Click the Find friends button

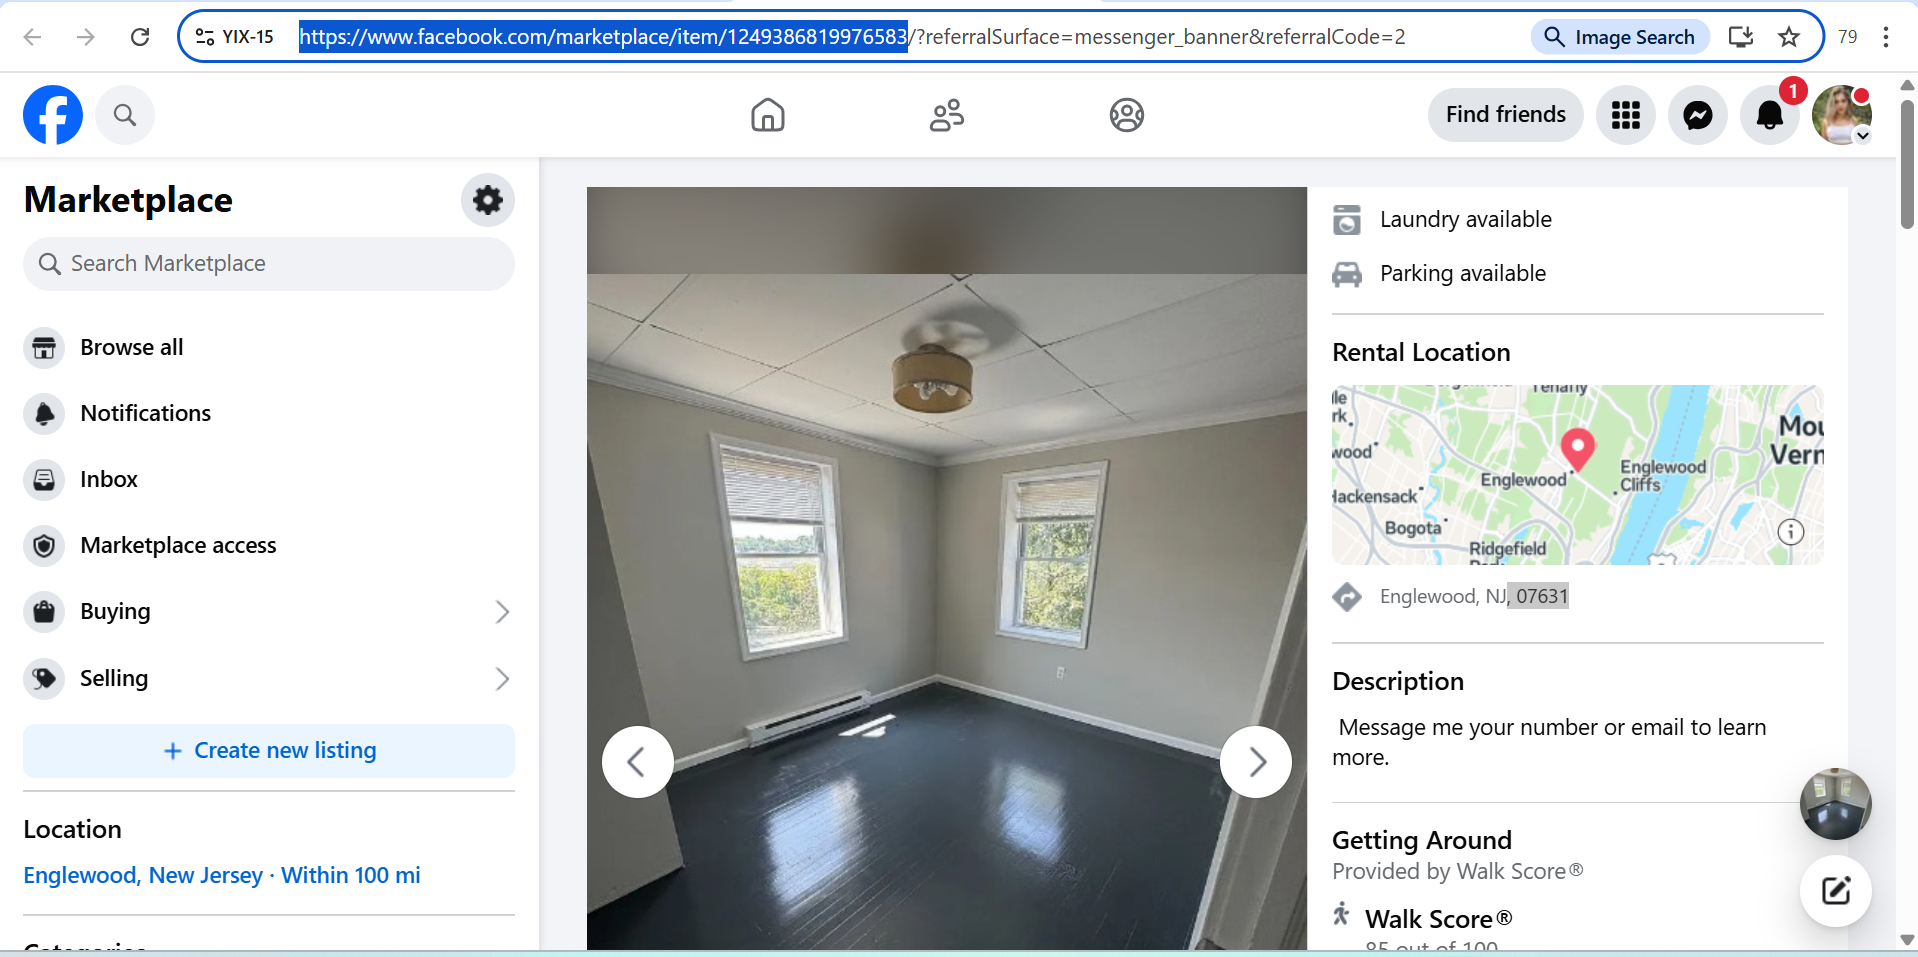[x=1506, y=115]
